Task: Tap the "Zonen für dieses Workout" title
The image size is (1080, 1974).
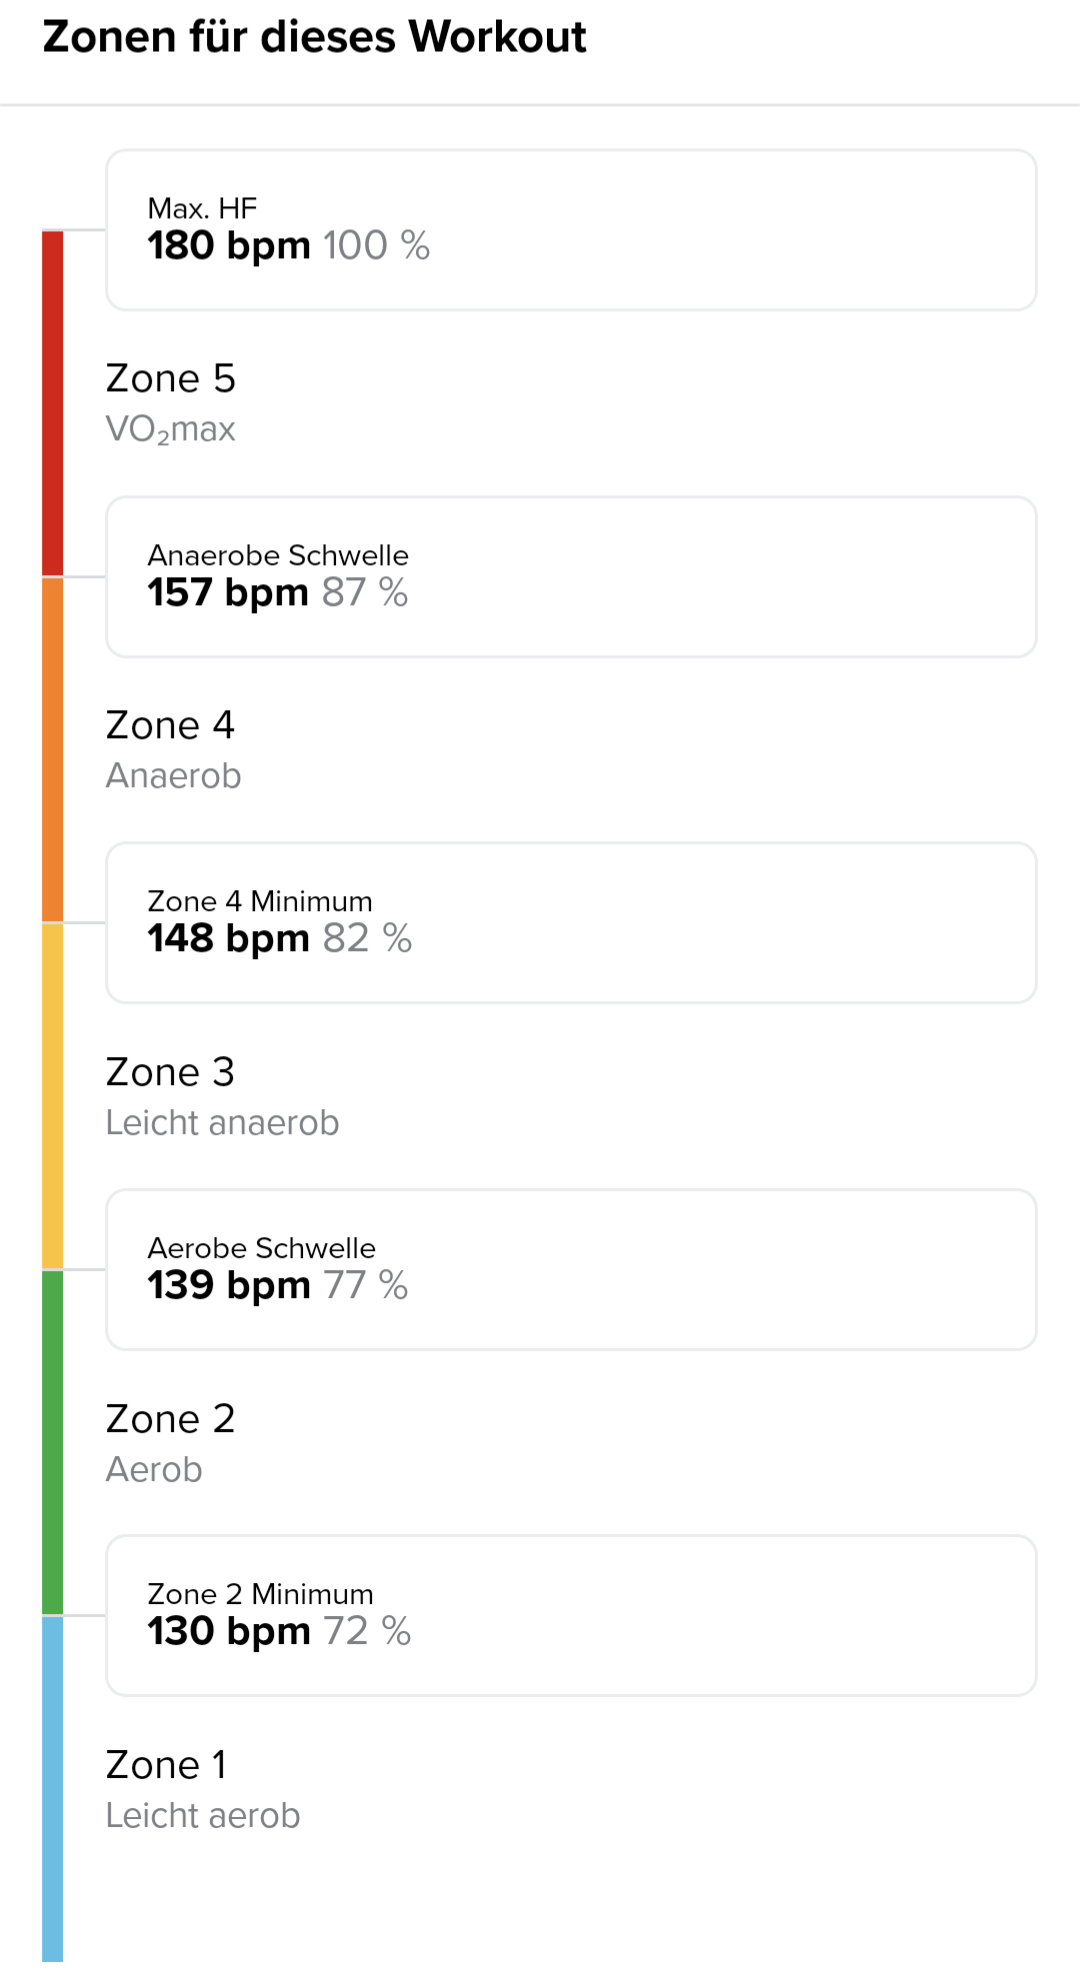Action: coord(314,37)
